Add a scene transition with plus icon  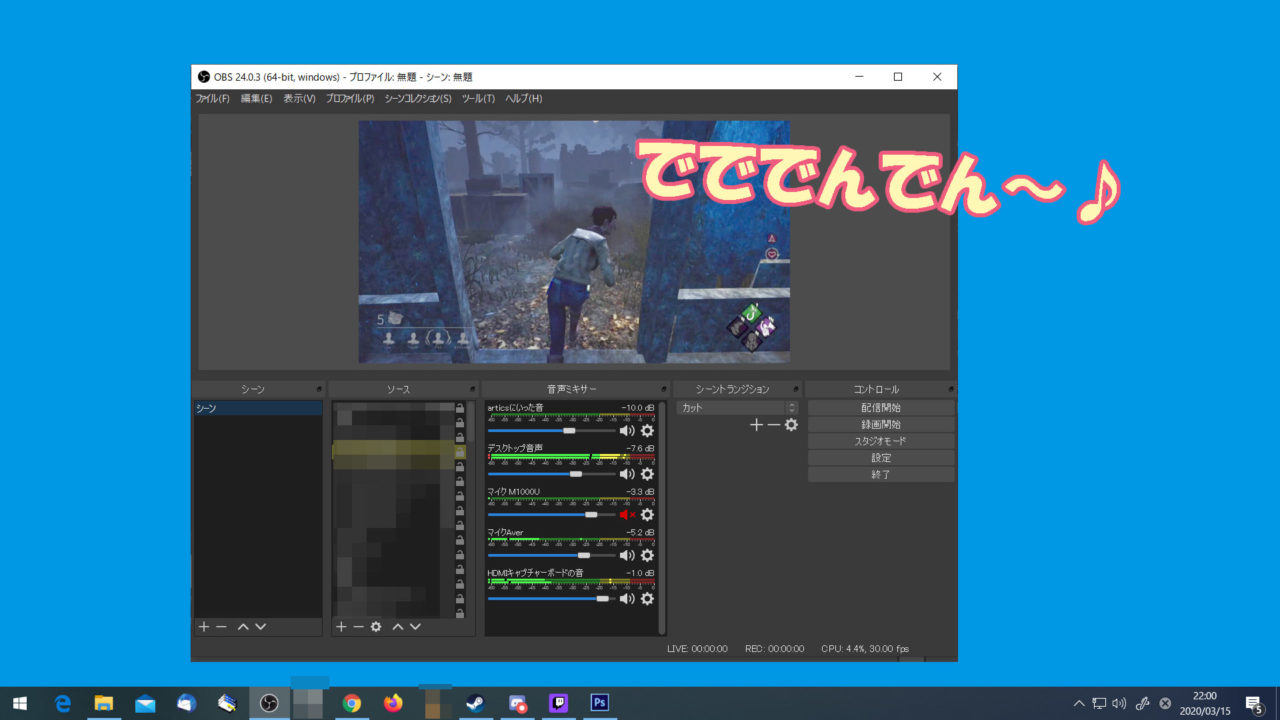coord(756,425)
